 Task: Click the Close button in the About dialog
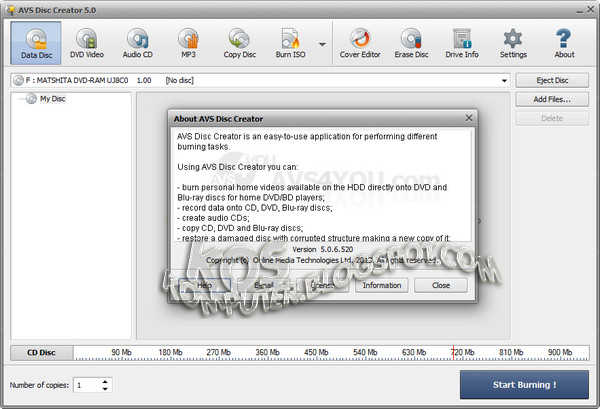click(x=440, y=285)
